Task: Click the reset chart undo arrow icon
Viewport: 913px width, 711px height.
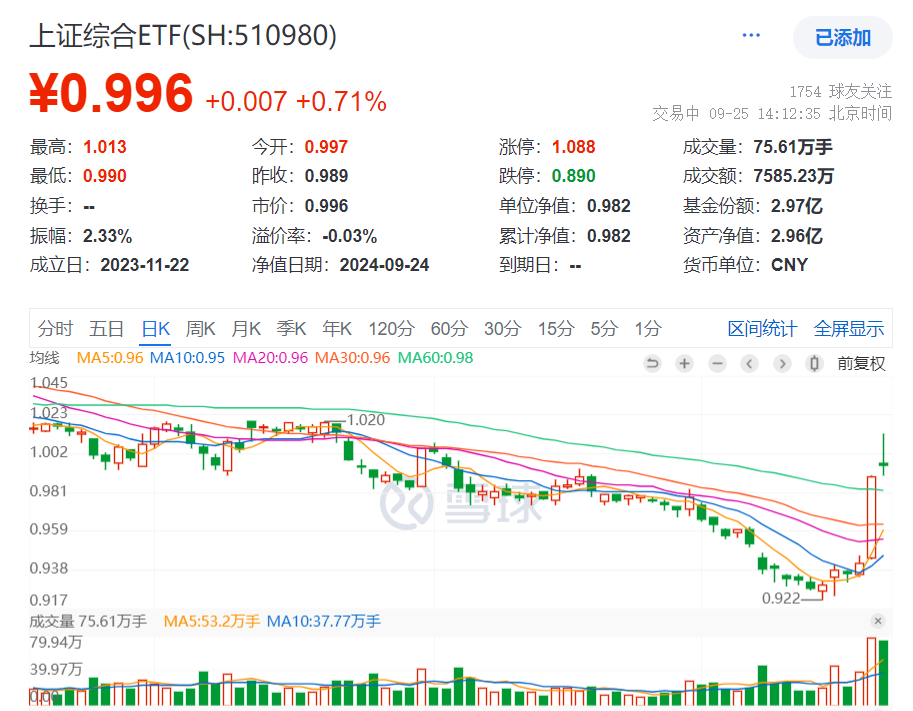Action: (652, 364)
